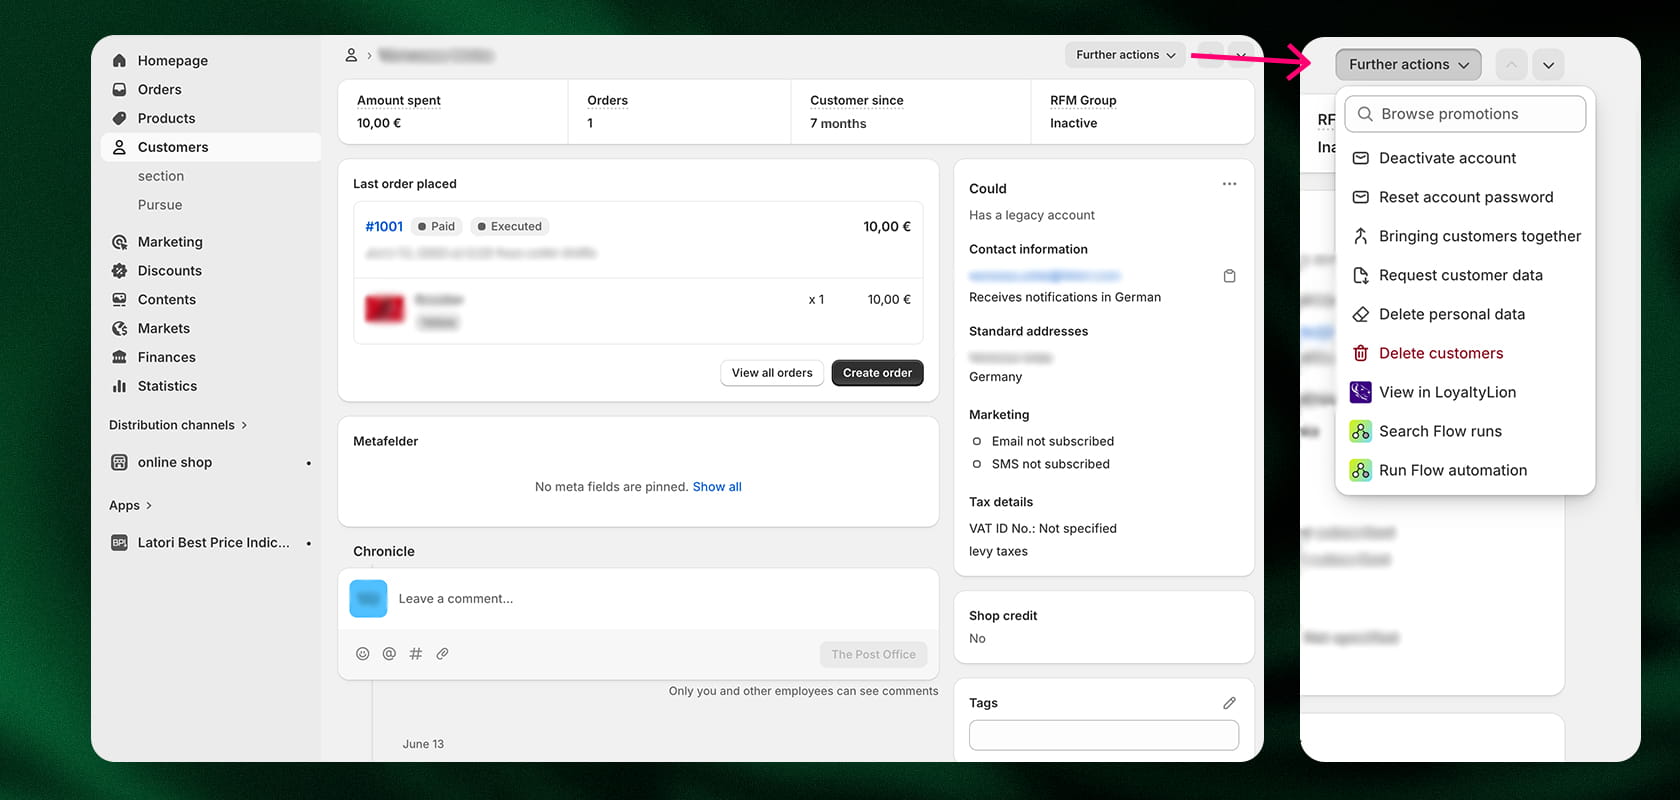Click the Create order button
Screen dimensions: 1680x800
tap(877, 373)
